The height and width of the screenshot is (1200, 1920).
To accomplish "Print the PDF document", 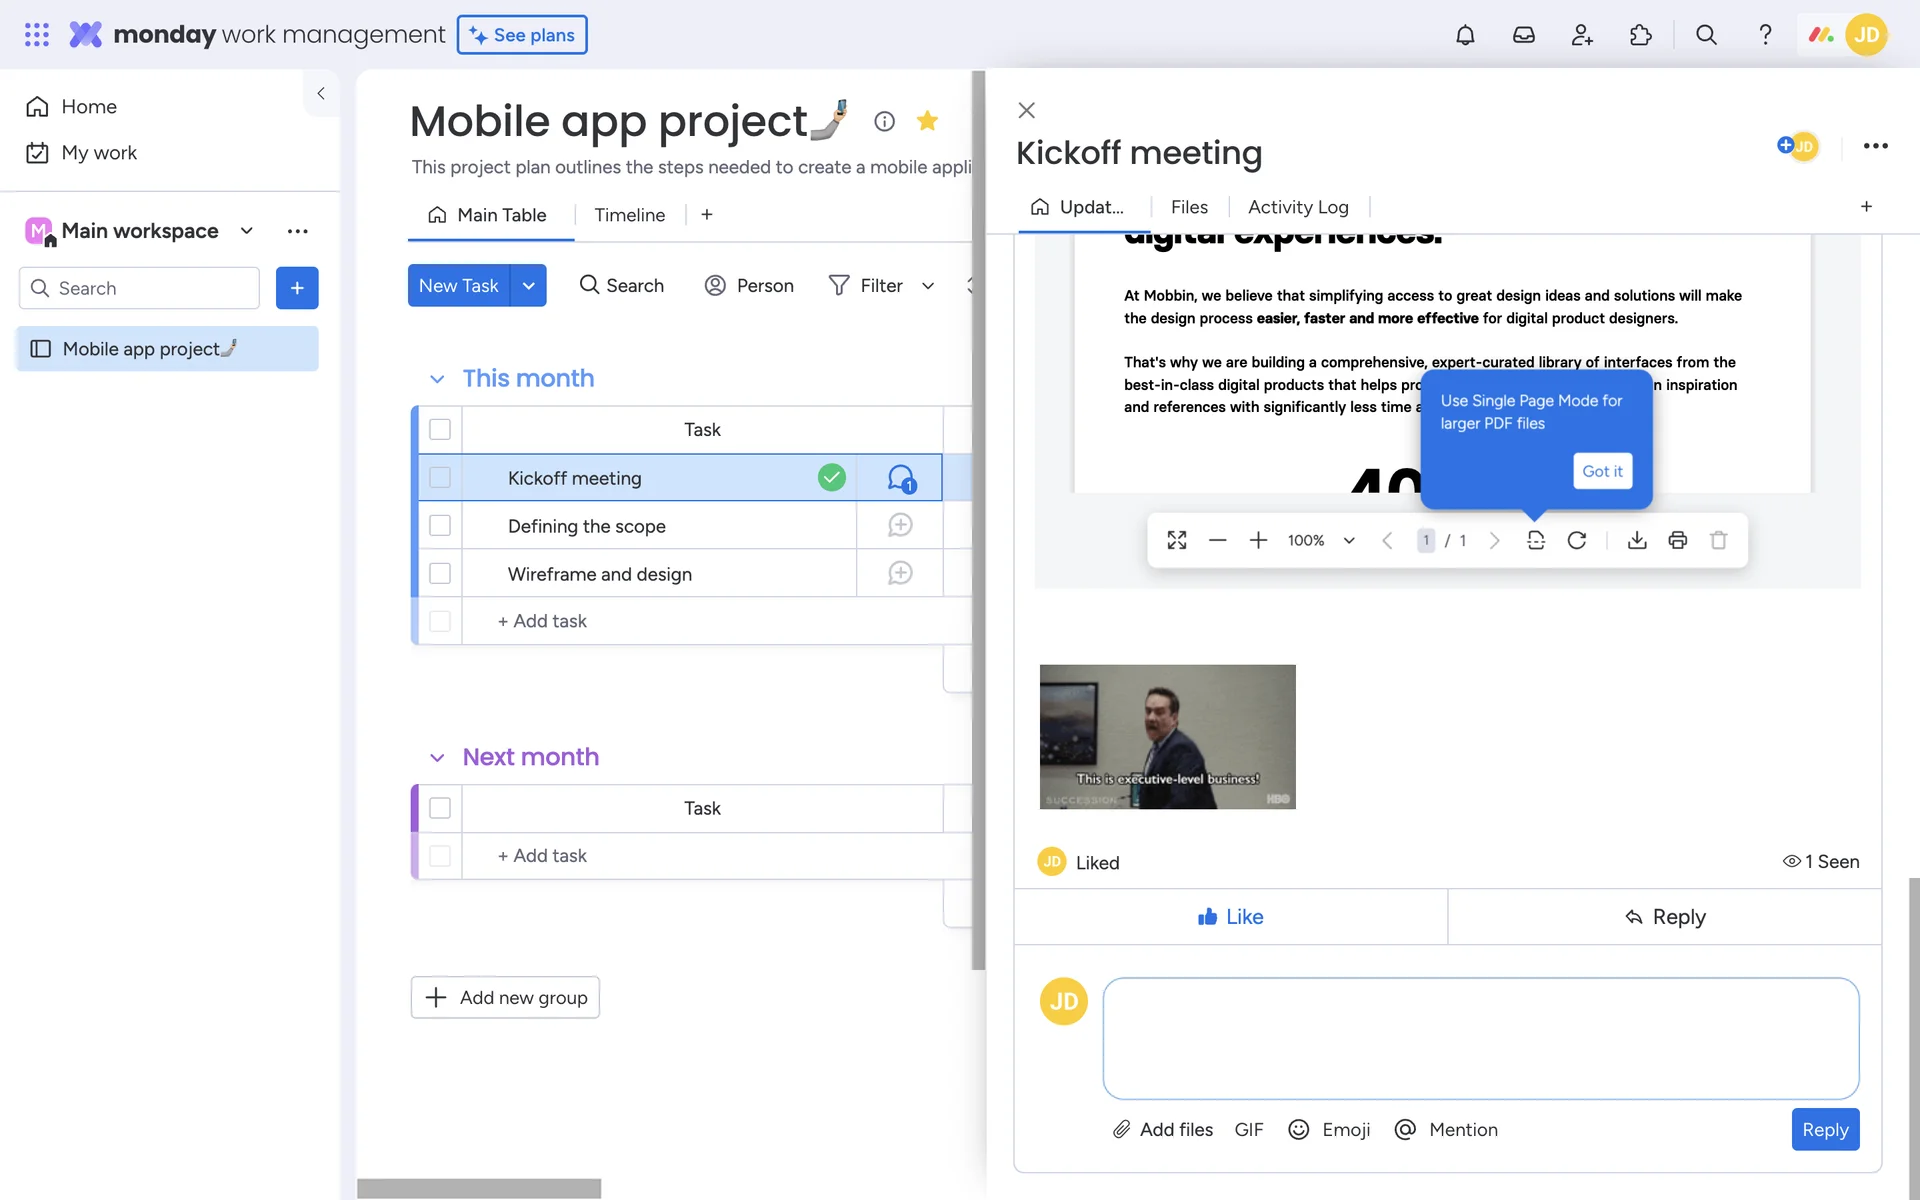I will 1678,540.
